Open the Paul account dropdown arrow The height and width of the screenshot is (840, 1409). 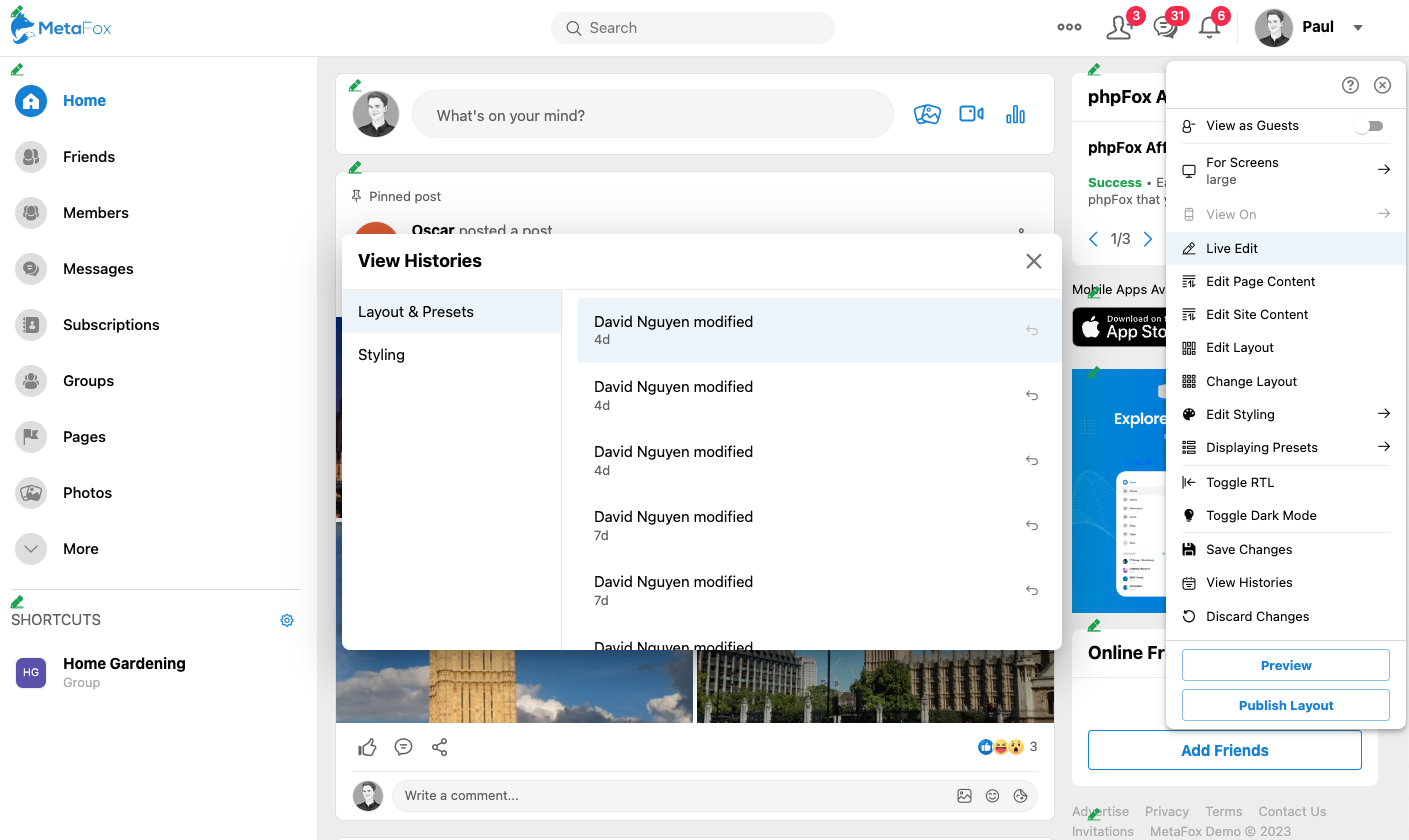click(1358, 28)
